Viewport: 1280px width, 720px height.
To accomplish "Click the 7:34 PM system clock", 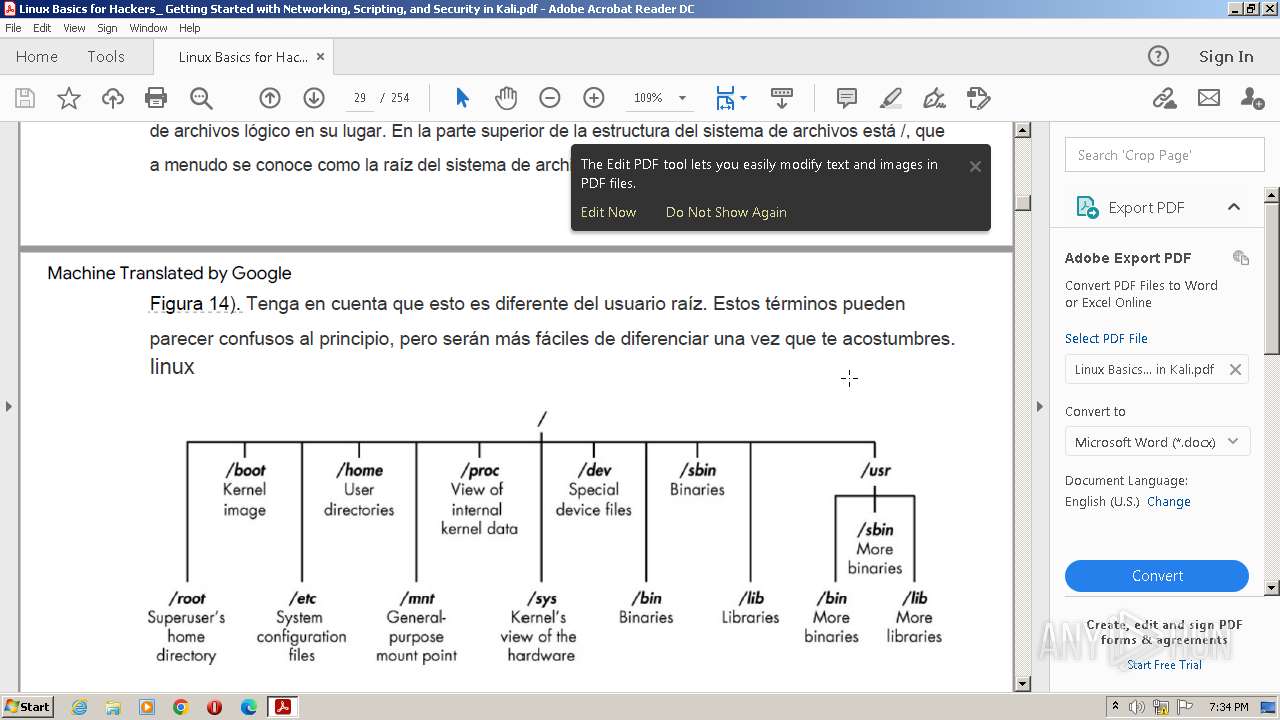I will point(1228,707).
